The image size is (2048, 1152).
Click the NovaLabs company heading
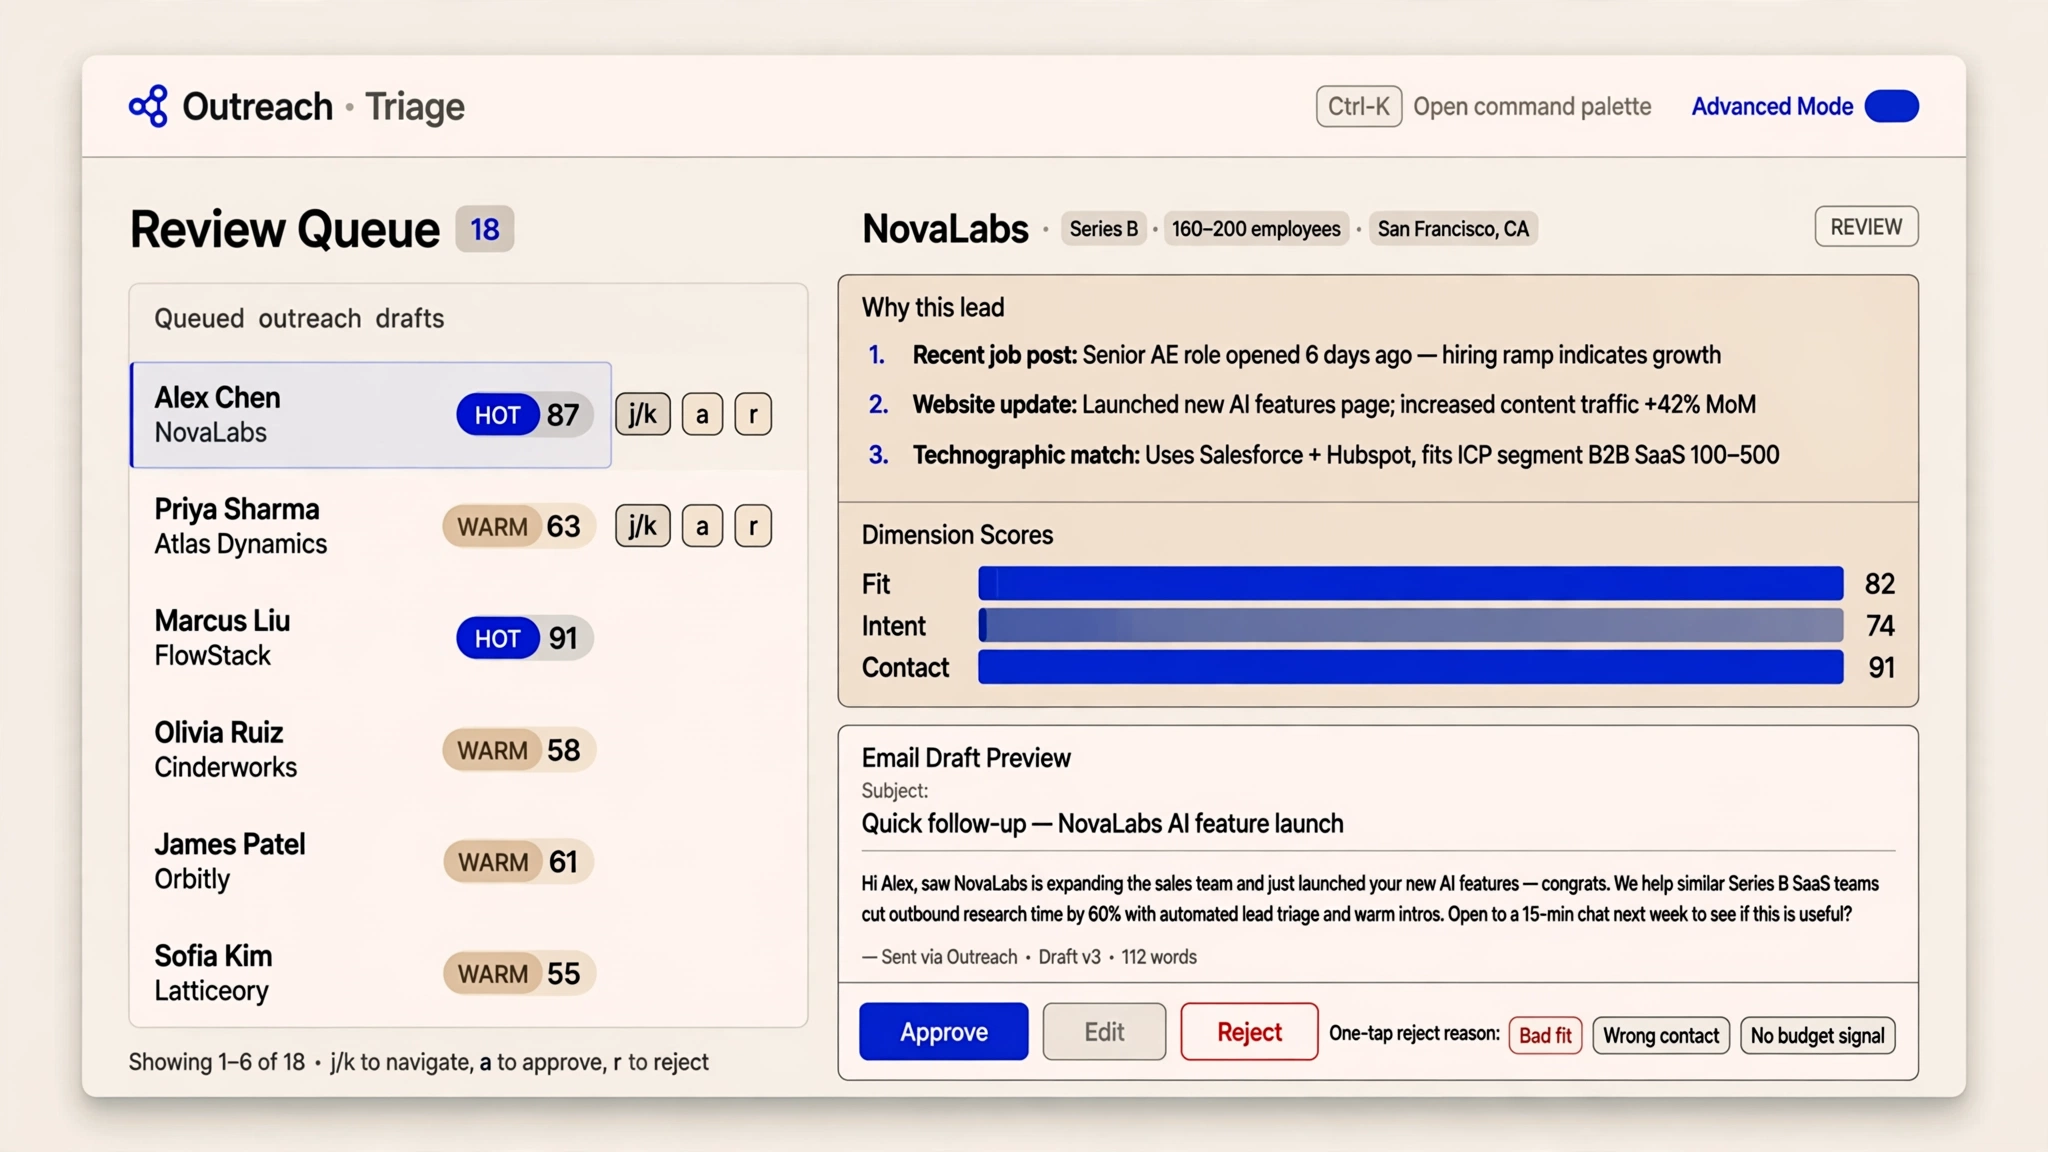tap(945, 229)
